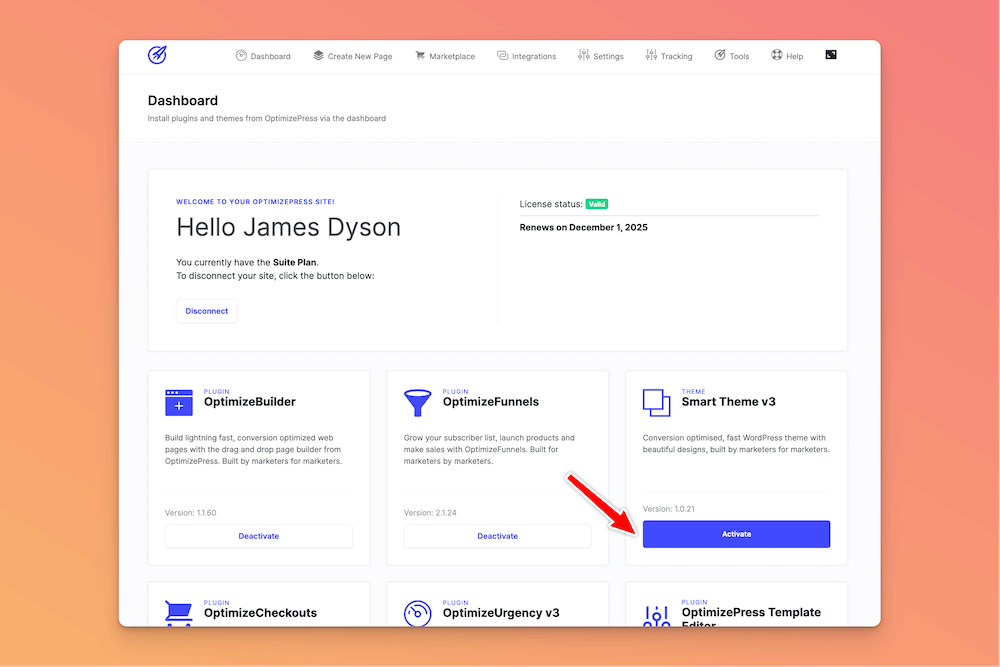Click 'Renews on December 1, 2025' text
The width and height of the screenshot is (1000, 667).
[x=584, y=228]
